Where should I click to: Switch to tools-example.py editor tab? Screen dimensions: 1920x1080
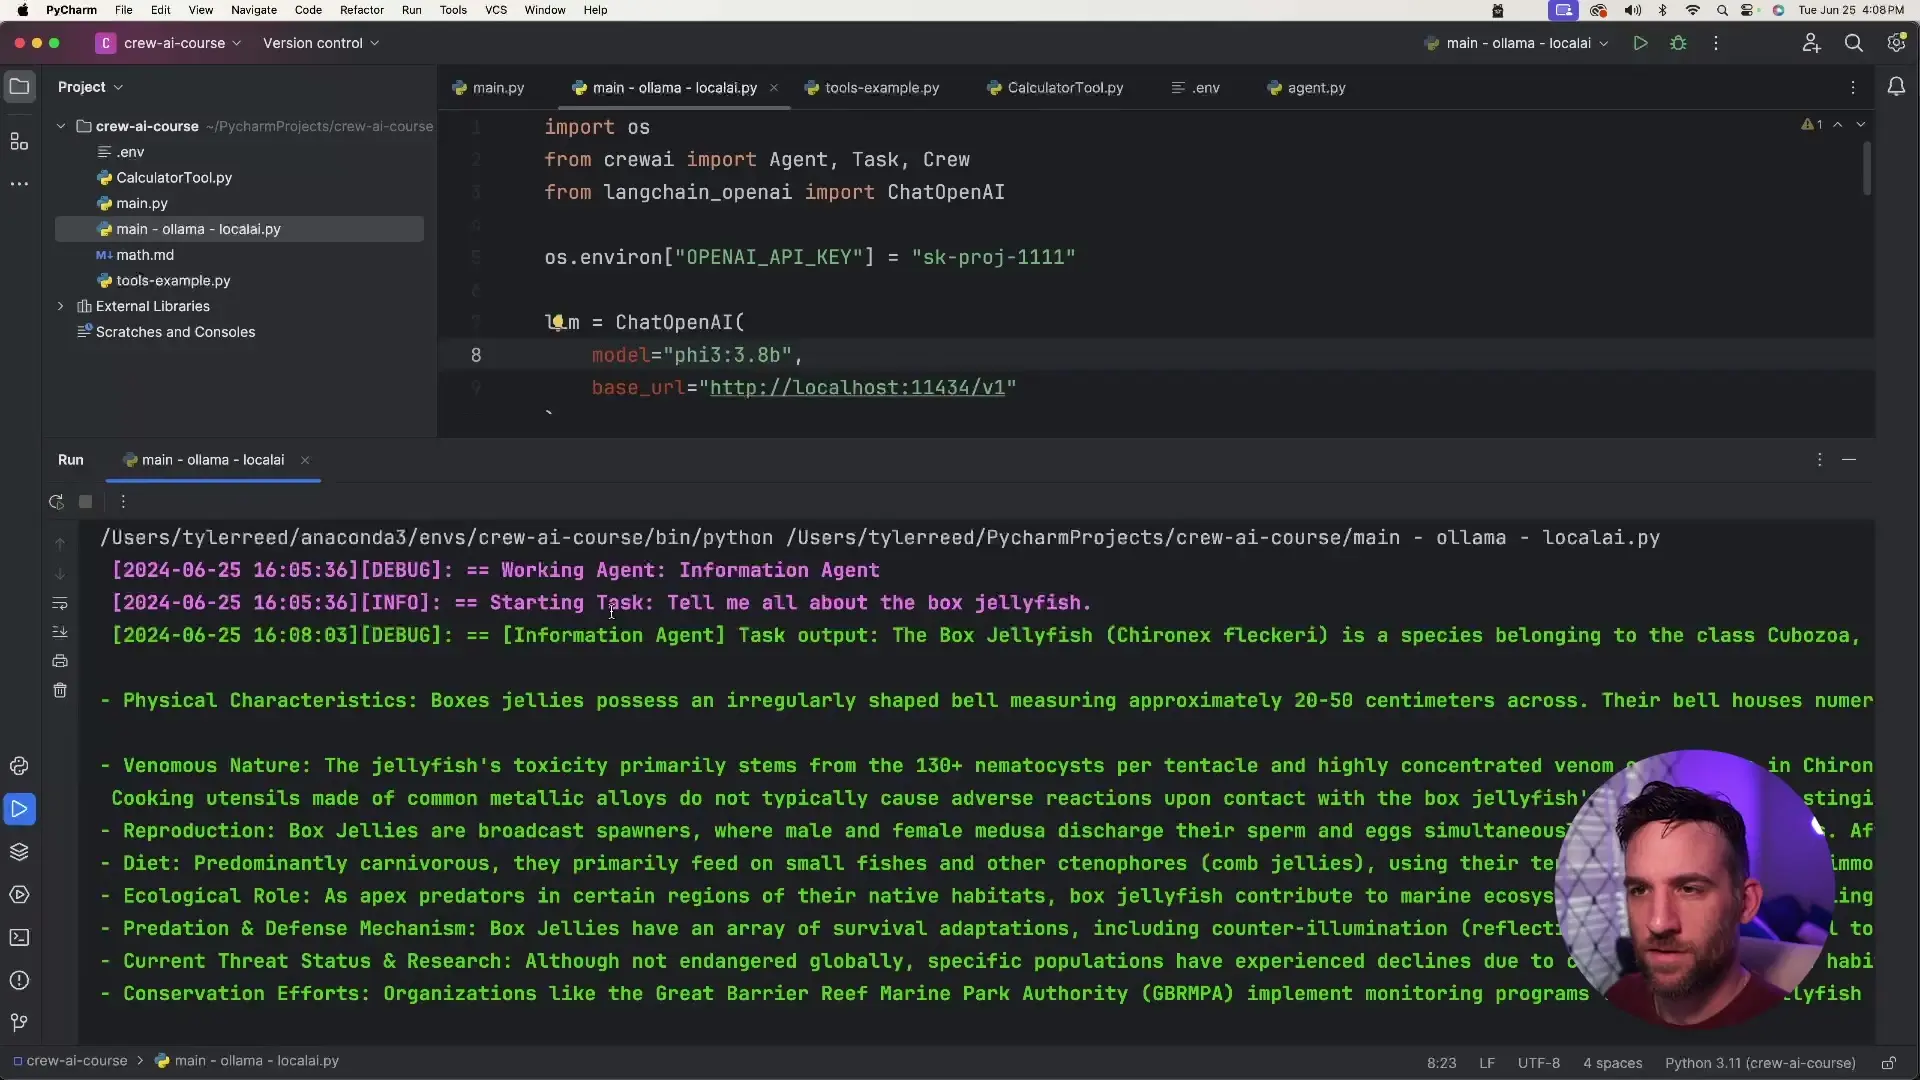(x=872, y=88)
